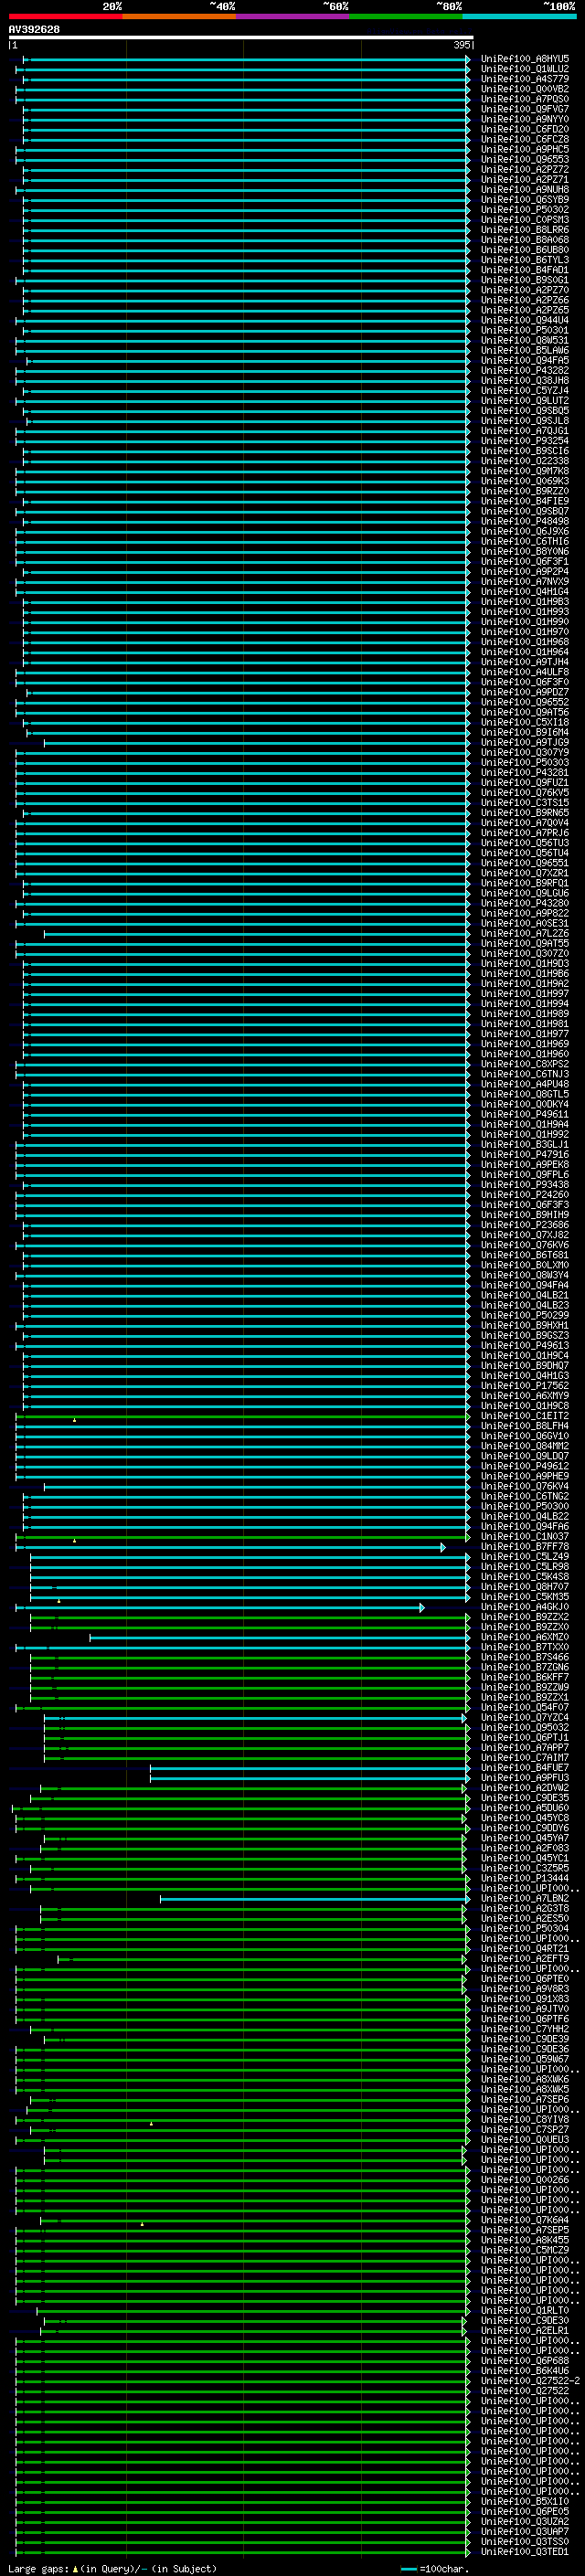585x2576 pixels.
Task: Click the UniRef100_Q54F07 label
Action: click(525, 1708)
